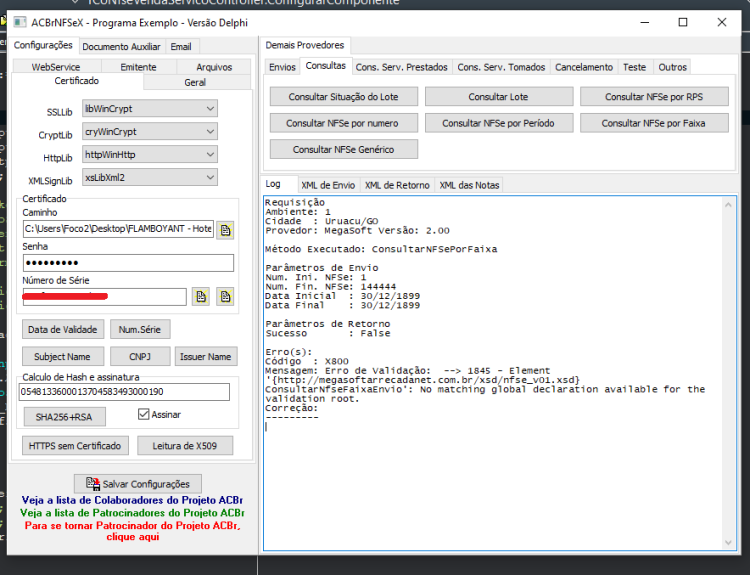The height and width of the screenshot is (575, 750).
Task: Click the 'Código : X800' log line
Action: 307,361
